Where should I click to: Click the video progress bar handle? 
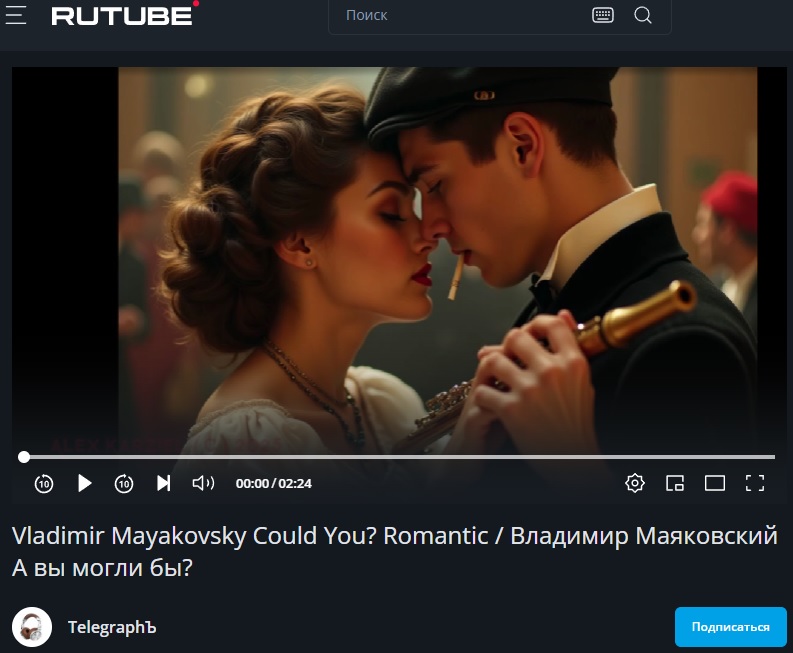coord(24,457)
